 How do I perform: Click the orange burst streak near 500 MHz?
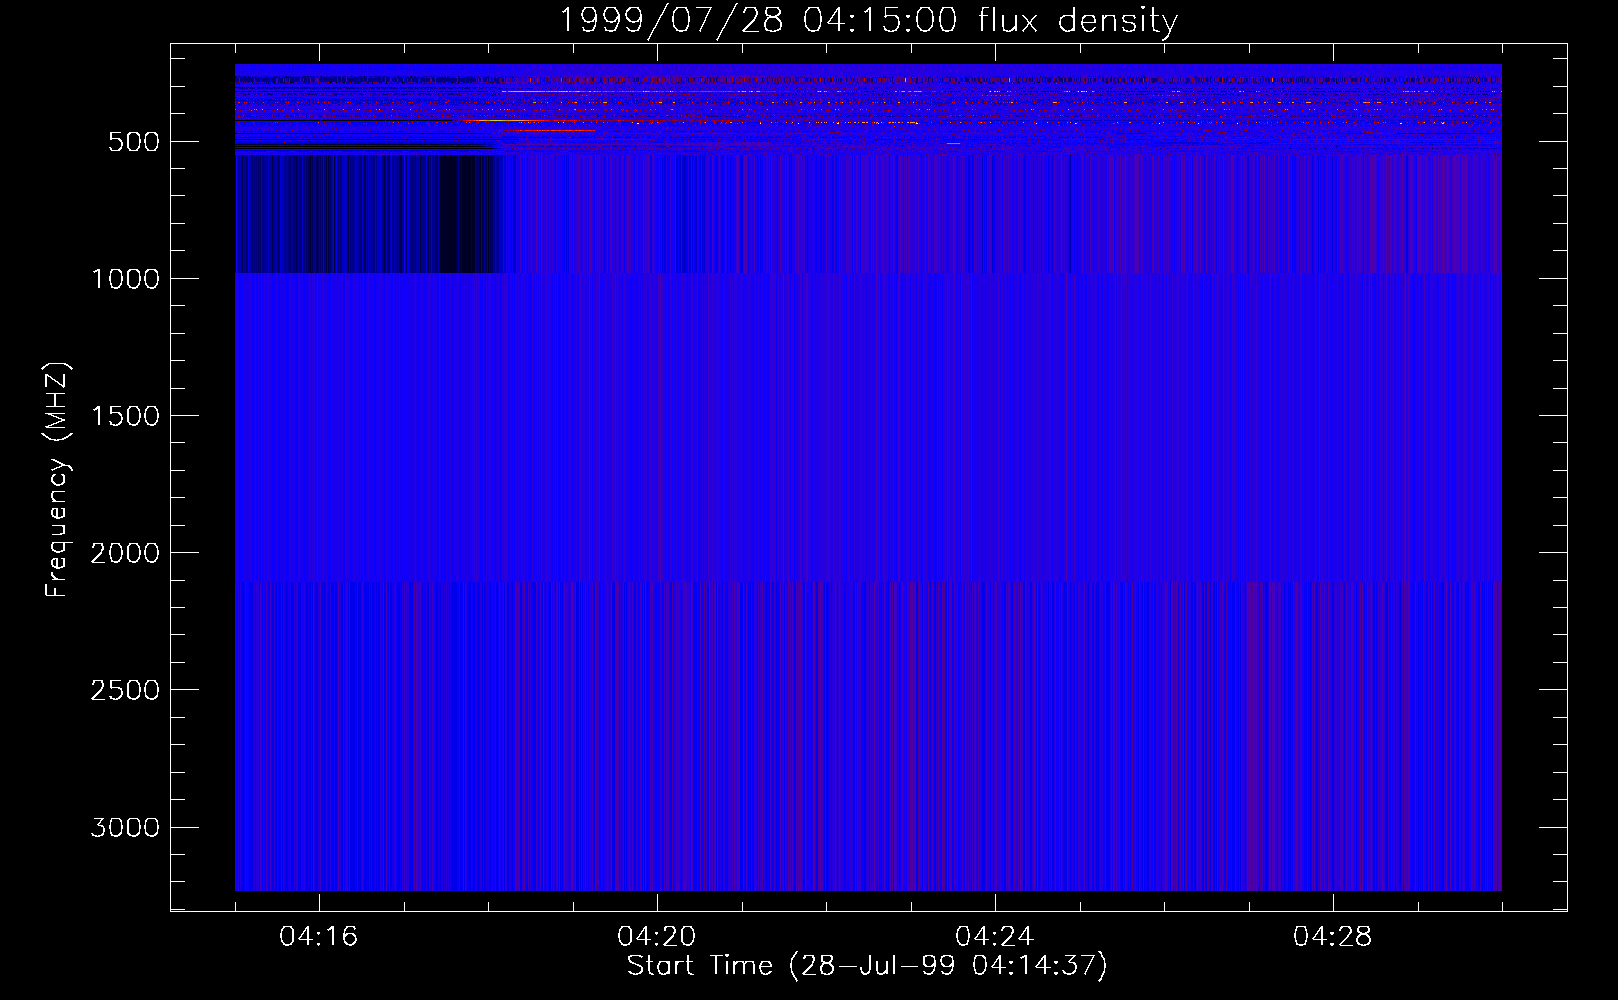click(550, 130)
